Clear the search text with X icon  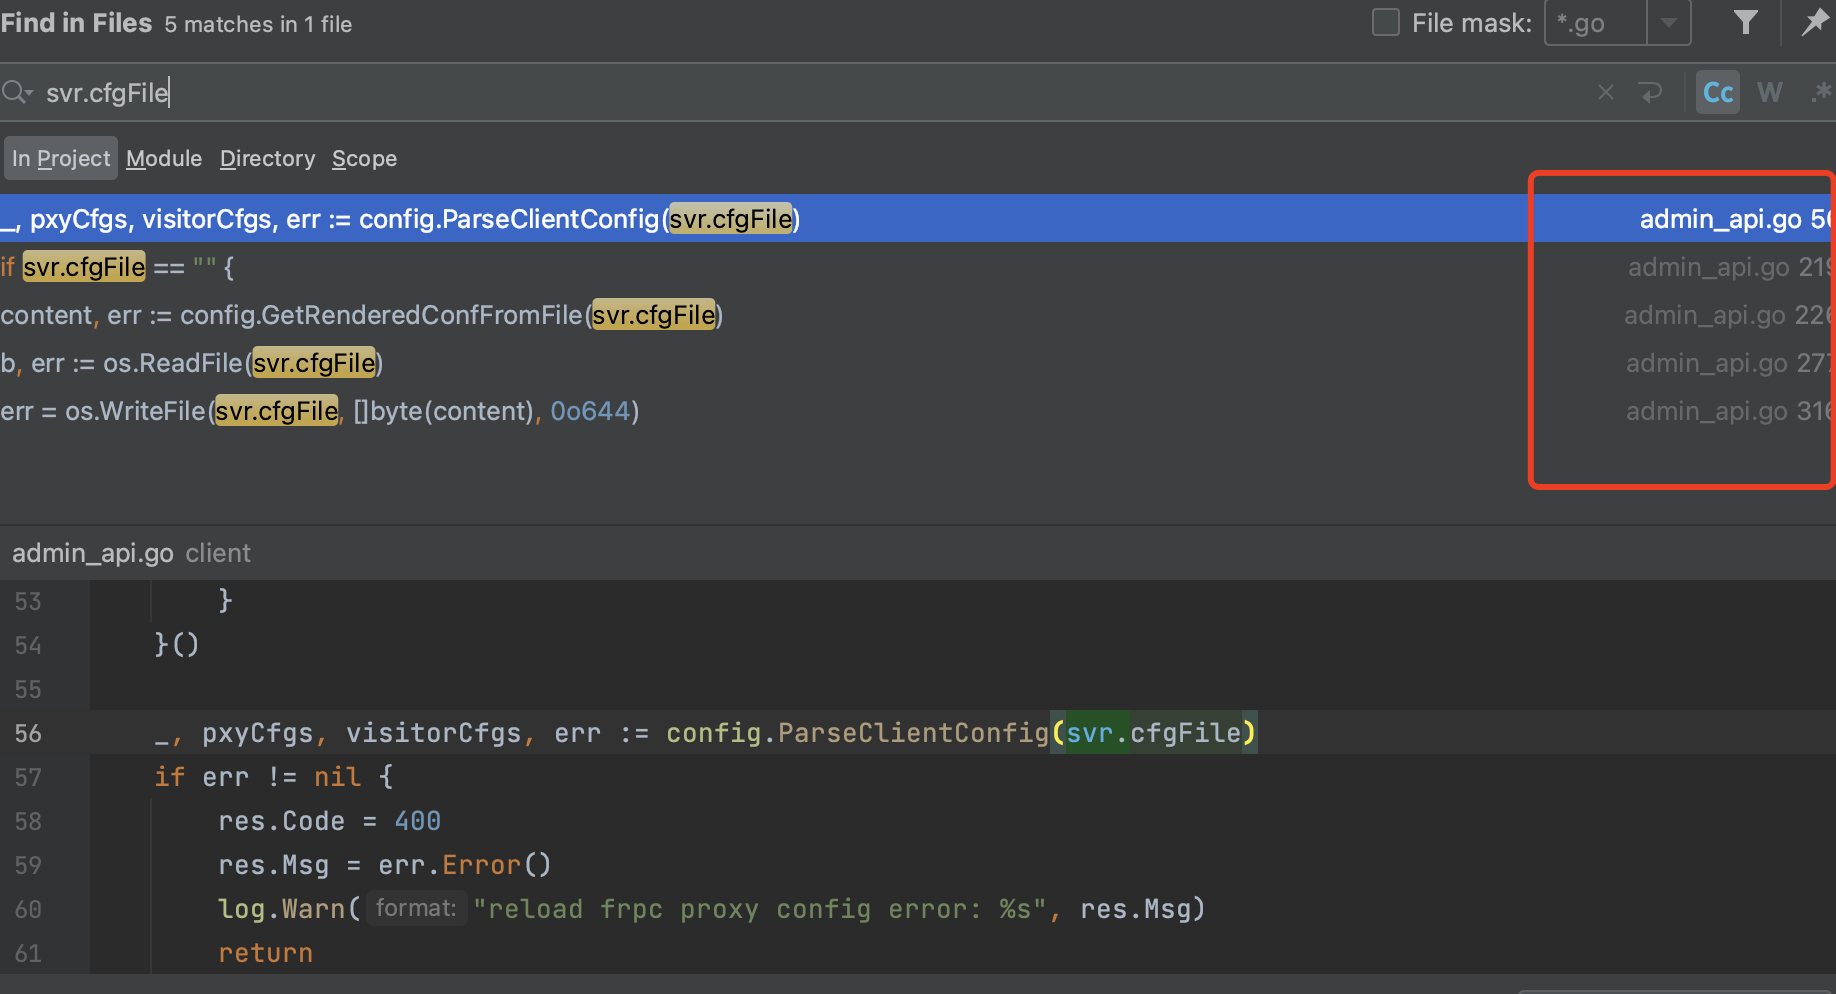(x=1606, y=93)
